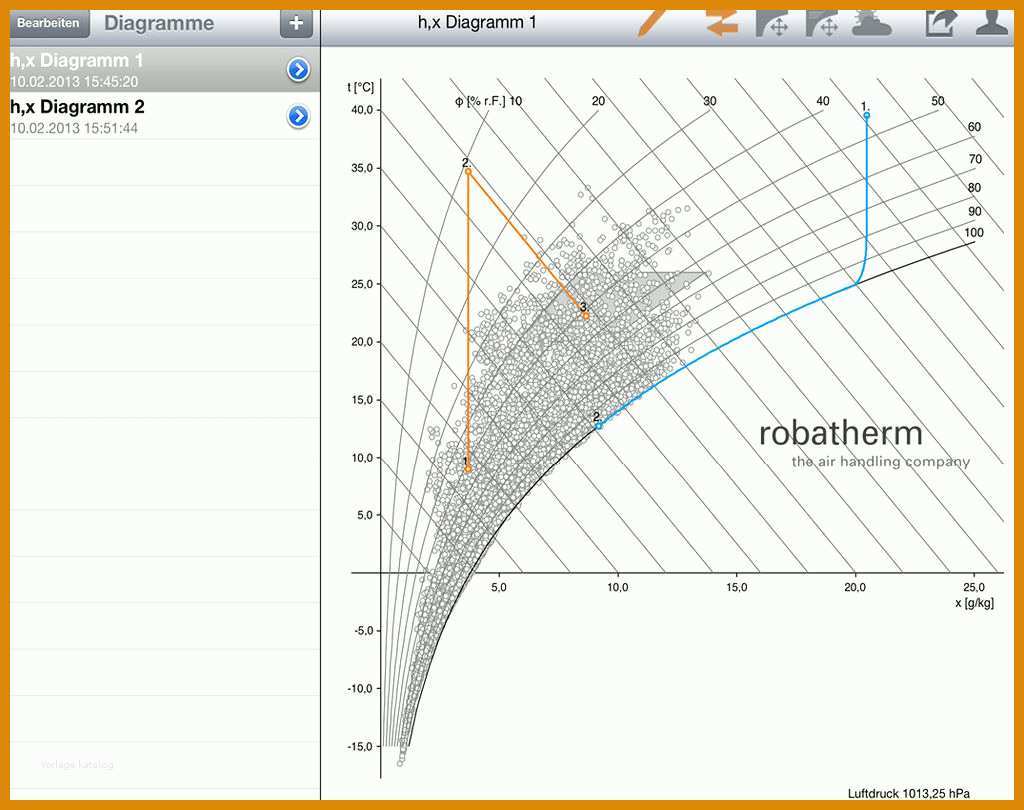Click the share/export icon
The image size is (1024, 810).
coord(941,24)
